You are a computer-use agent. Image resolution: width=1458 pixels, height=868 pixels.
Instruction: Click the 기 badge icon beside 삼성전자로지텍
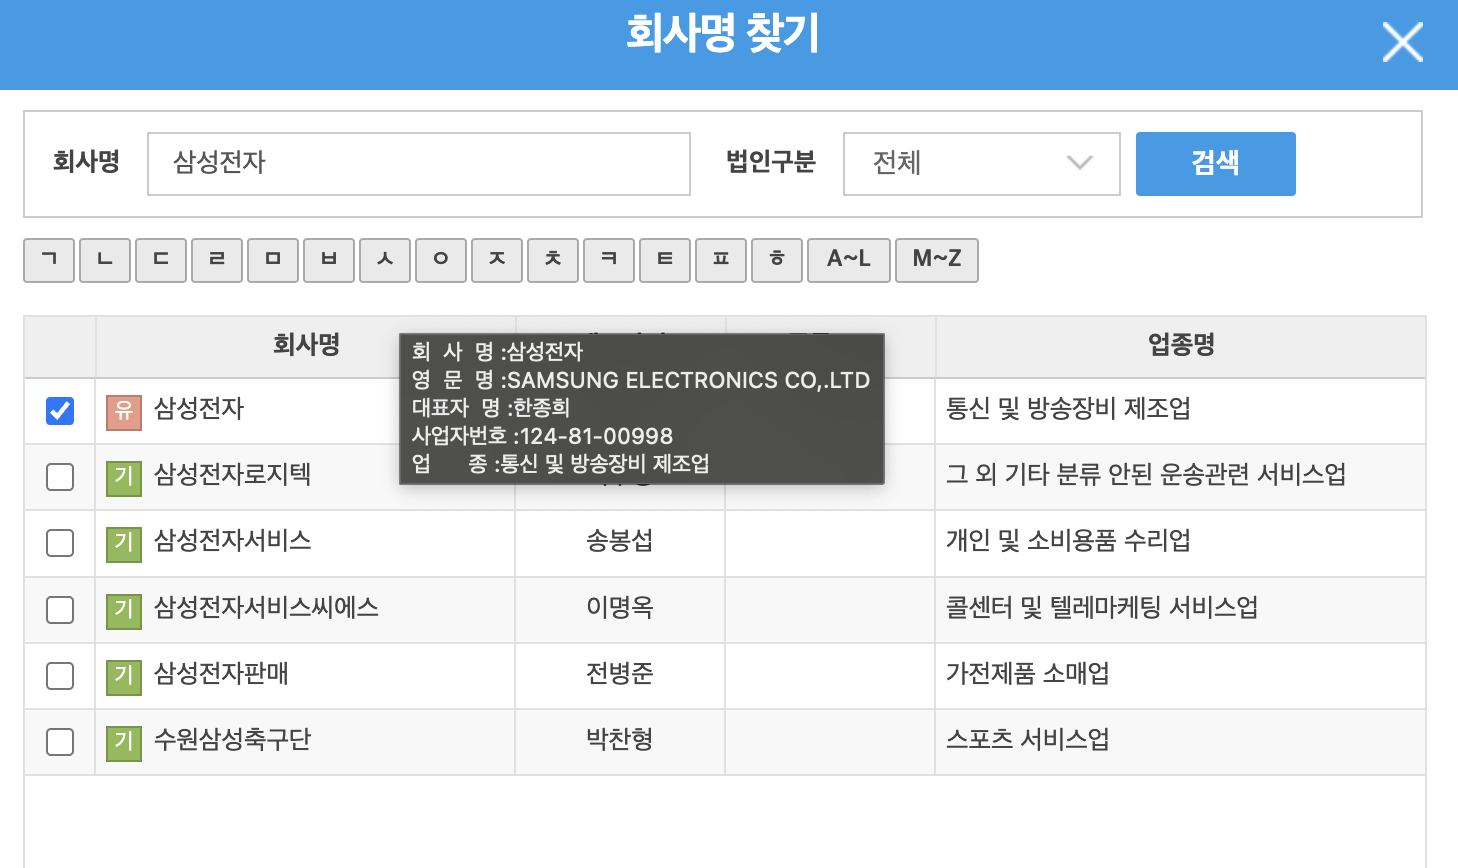(124, 477)
